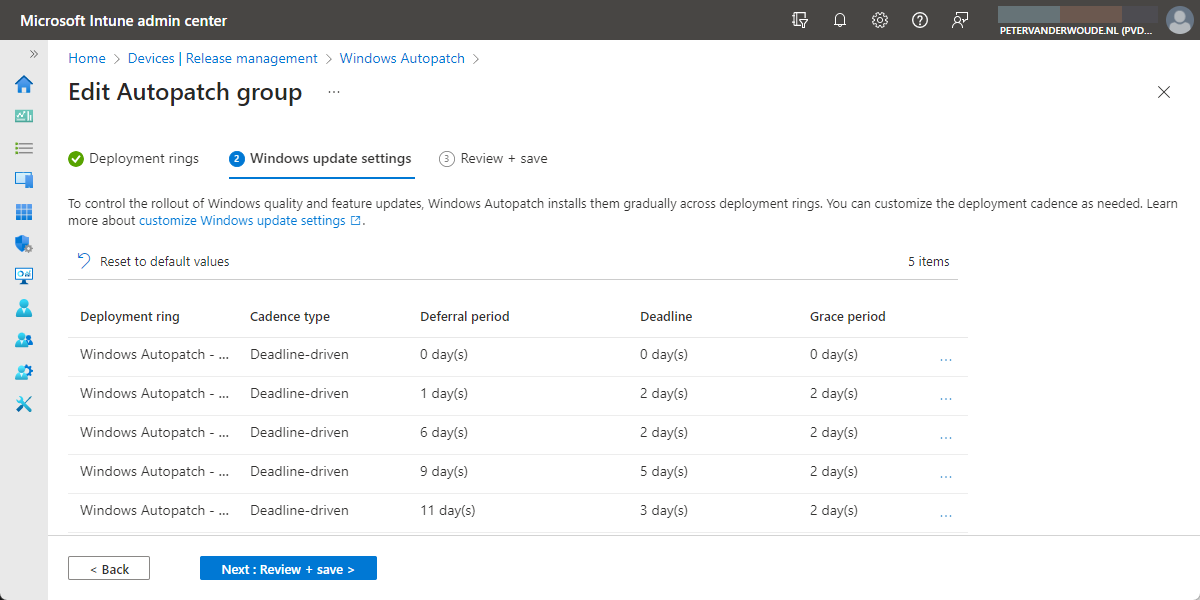Open the more options ellipsis beside the page title
The height and width of the screenshot is (600, 1200).
[x=333, y=91]
